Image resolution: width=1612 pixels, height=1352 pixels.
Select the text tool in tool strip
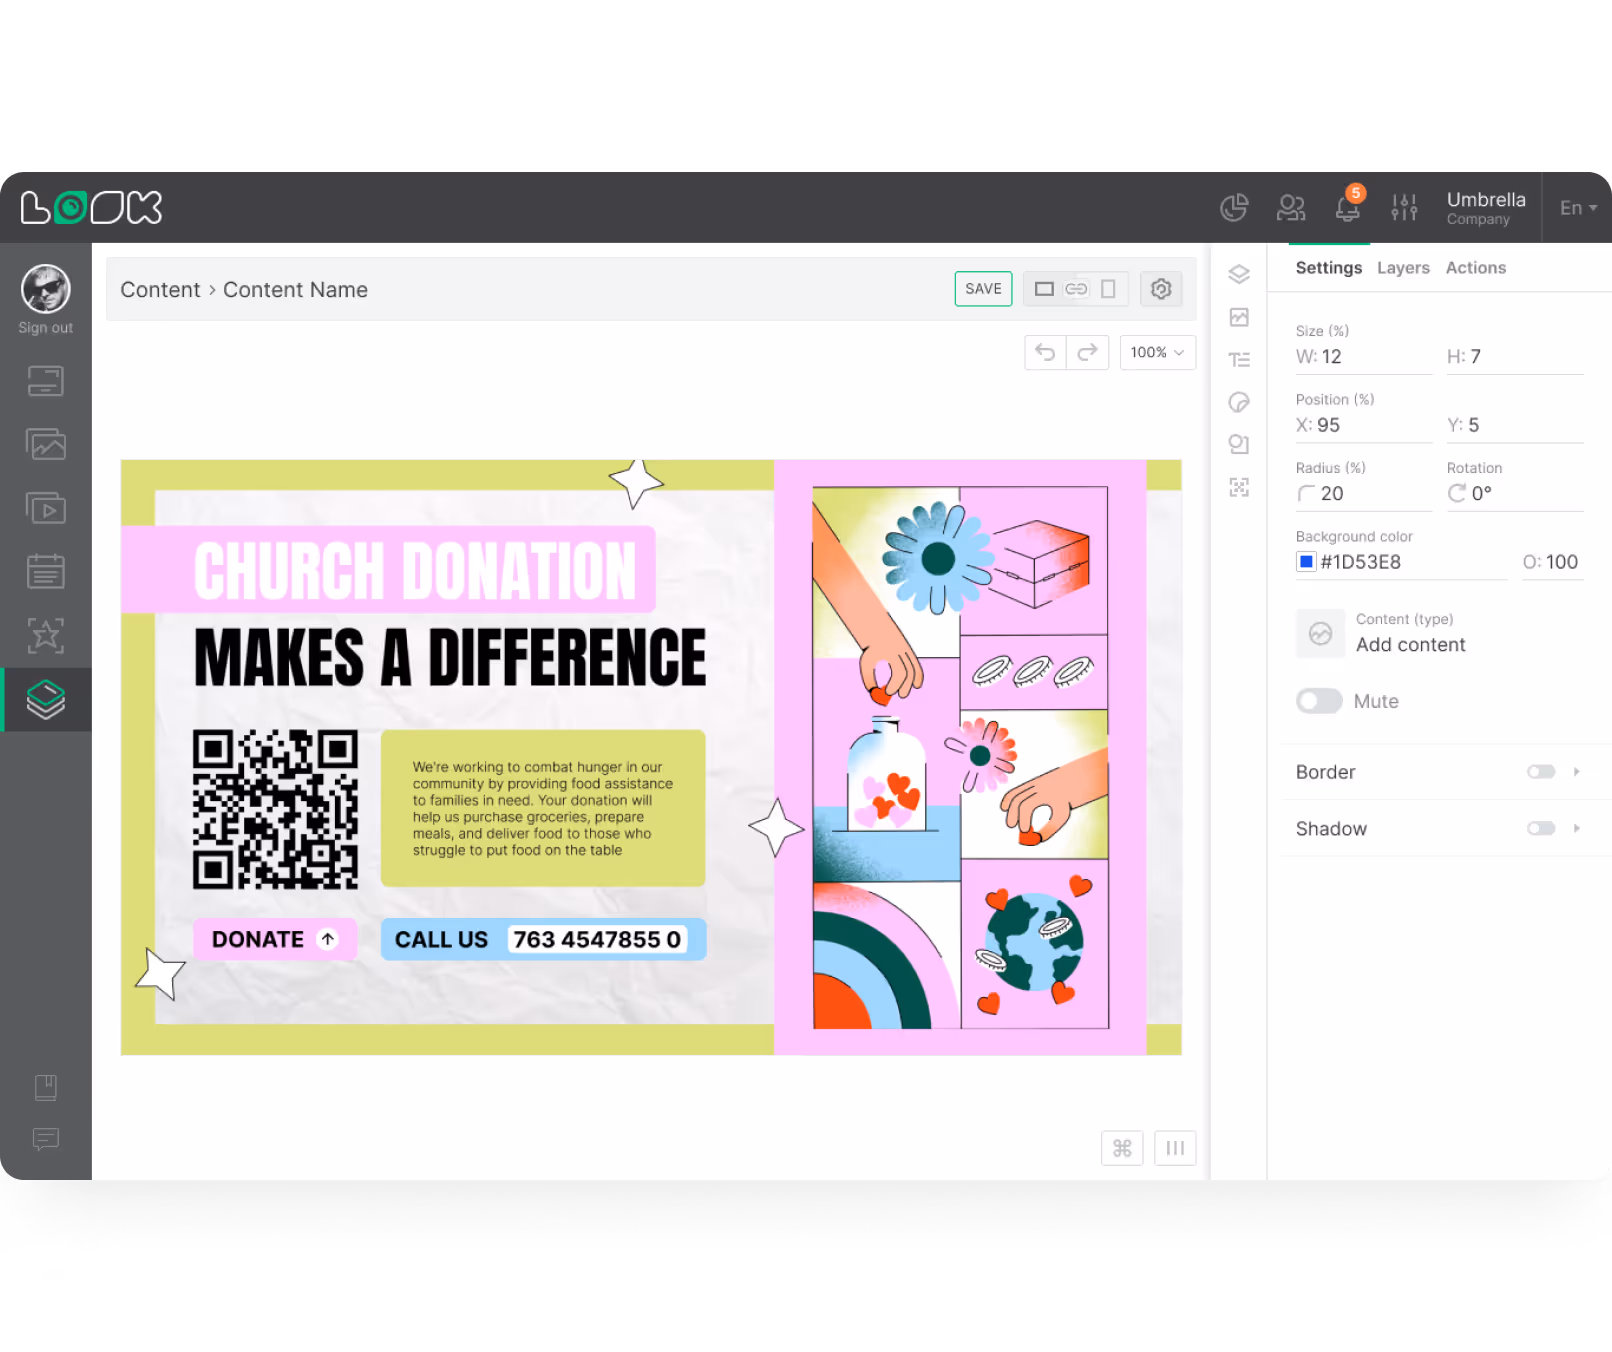(1239, 360)
